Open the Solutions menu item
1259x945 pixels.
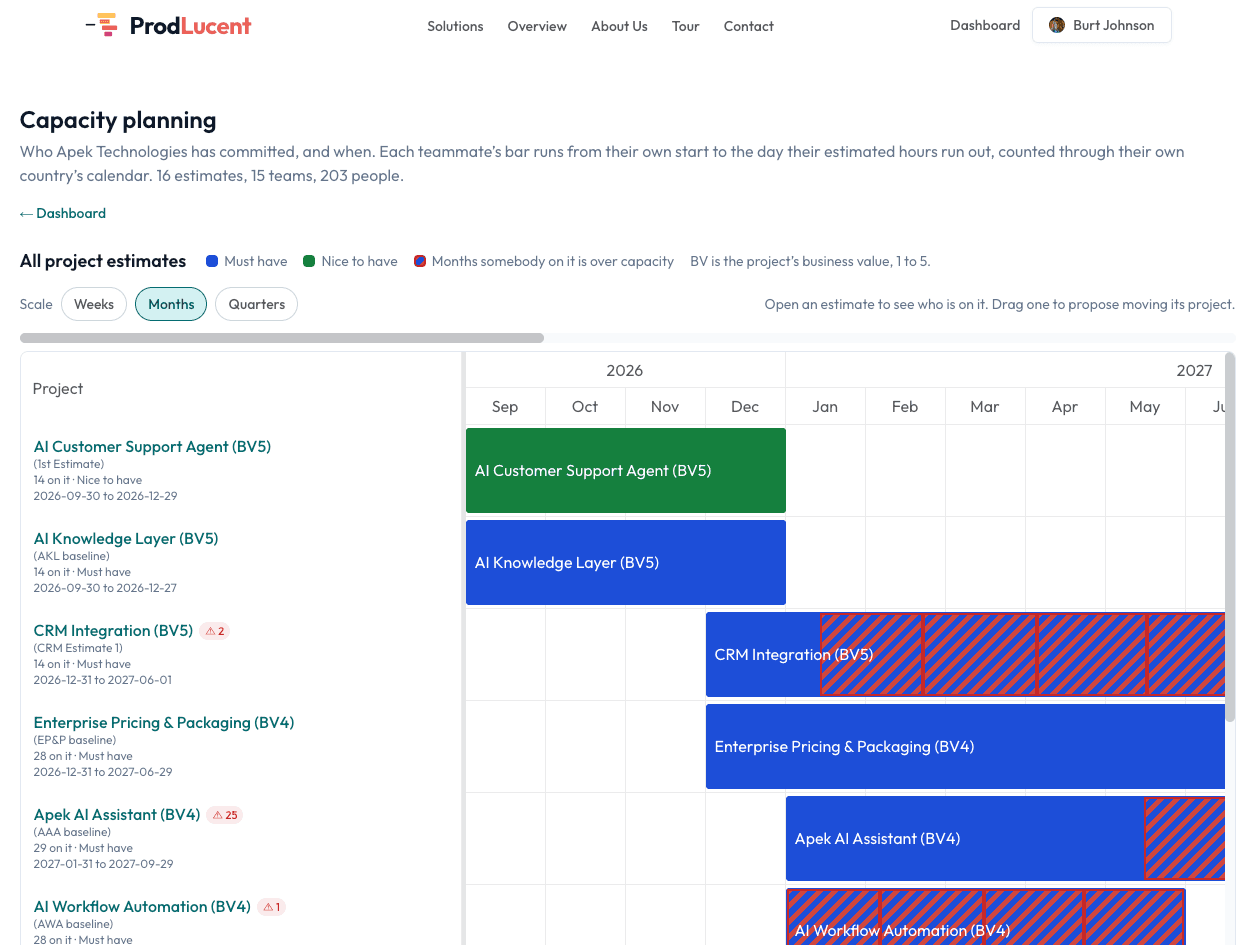click(x=455, y=26)
